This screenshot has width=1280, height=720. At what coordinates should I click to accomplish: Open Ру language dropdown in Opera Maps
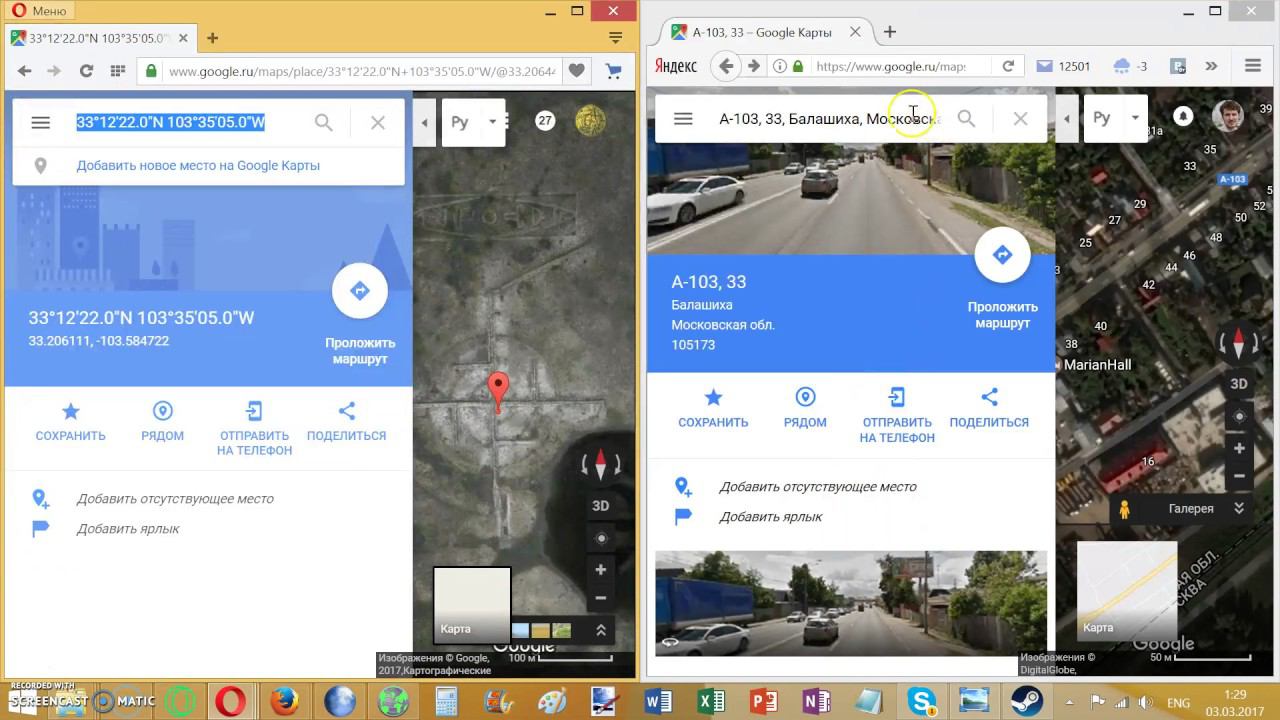pos(473,122)
